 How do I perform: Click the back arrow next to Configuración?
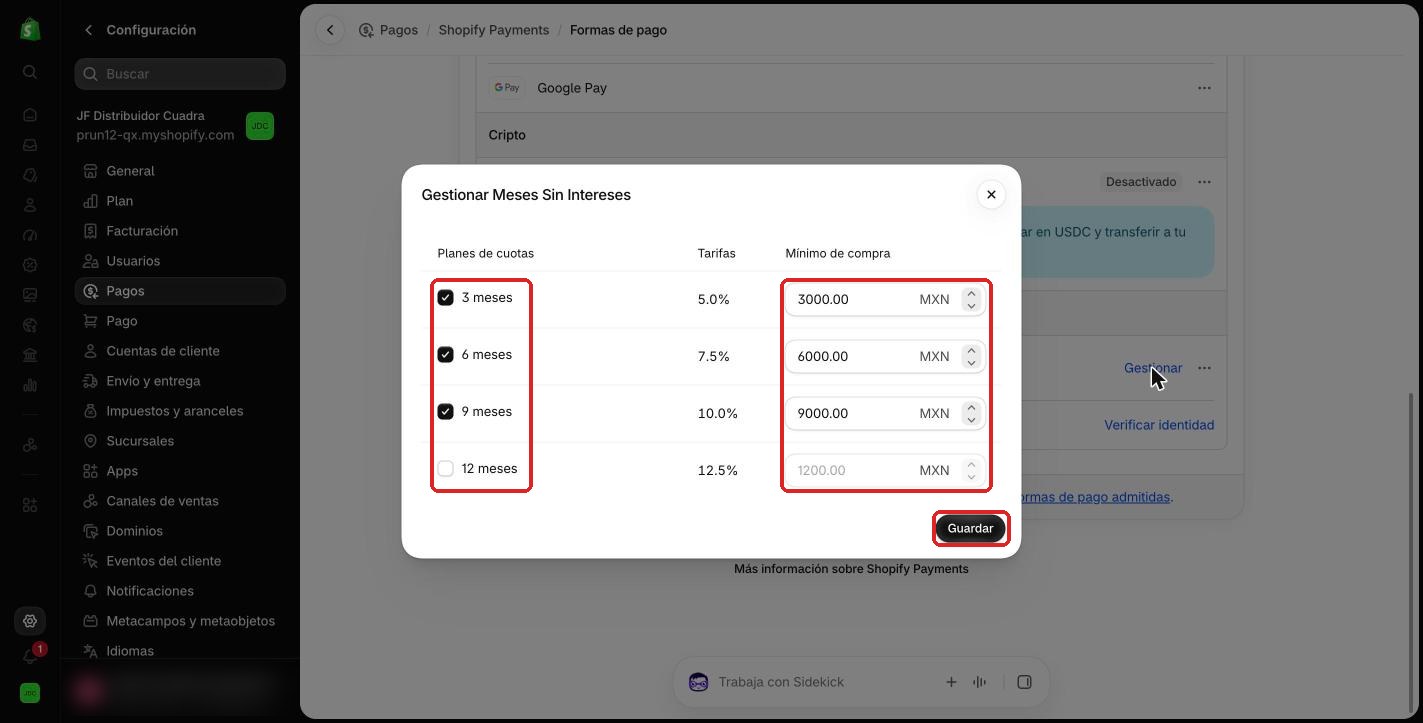(88, 30)
